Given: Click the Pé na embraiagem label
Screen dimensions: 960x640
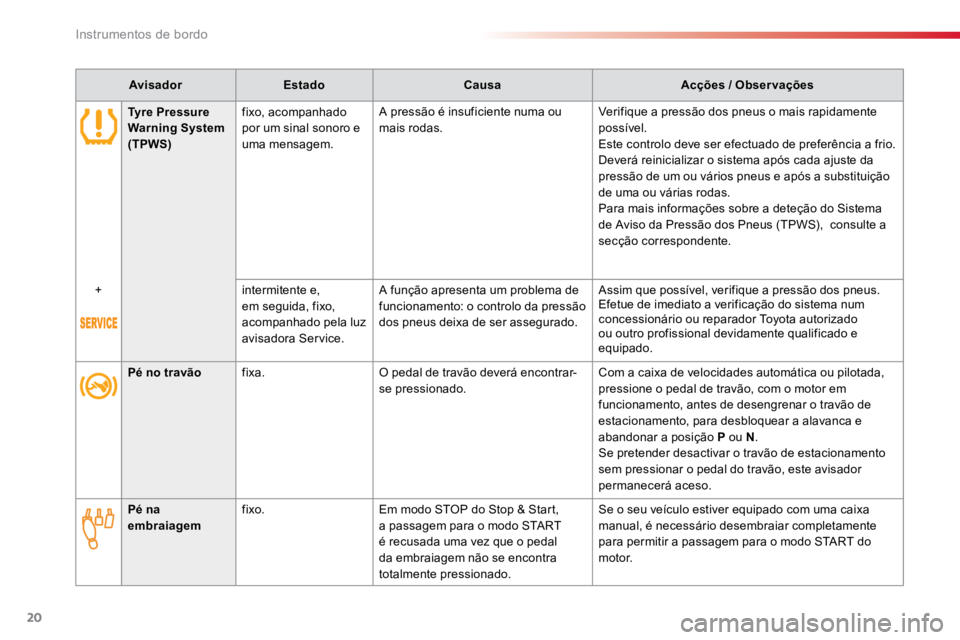Looking at the screenshot, I should point(164,518).
